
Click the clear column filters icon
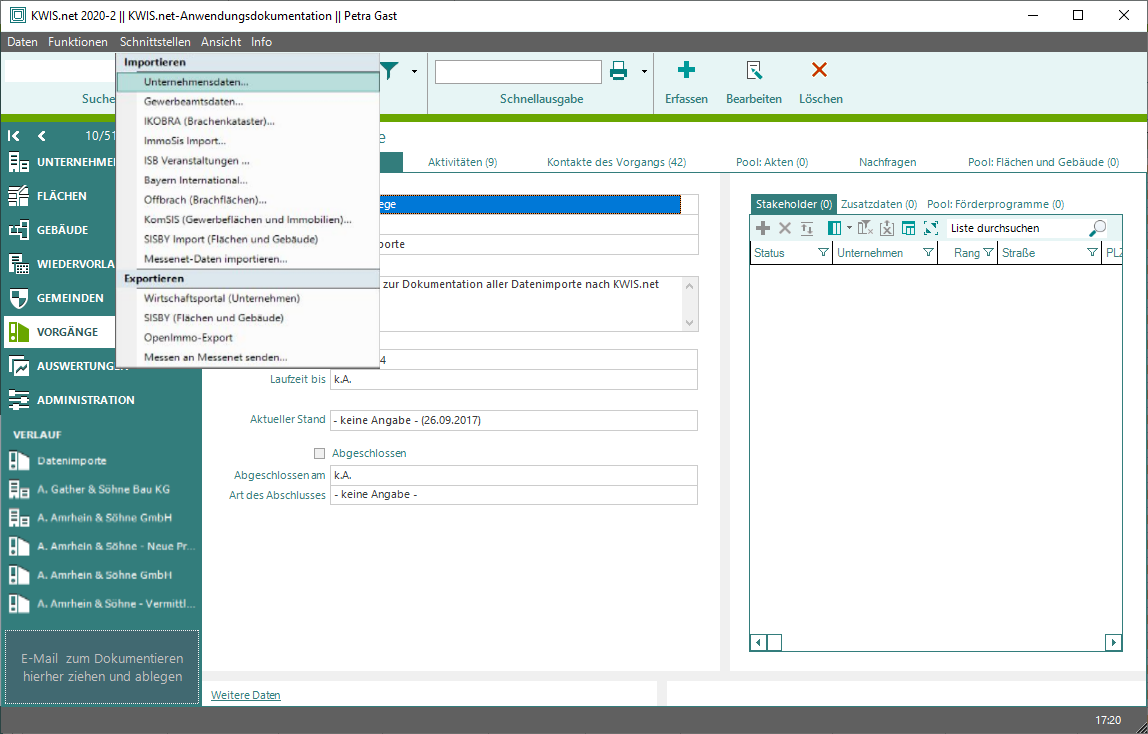pyautogui.click(x=865, y=228)
